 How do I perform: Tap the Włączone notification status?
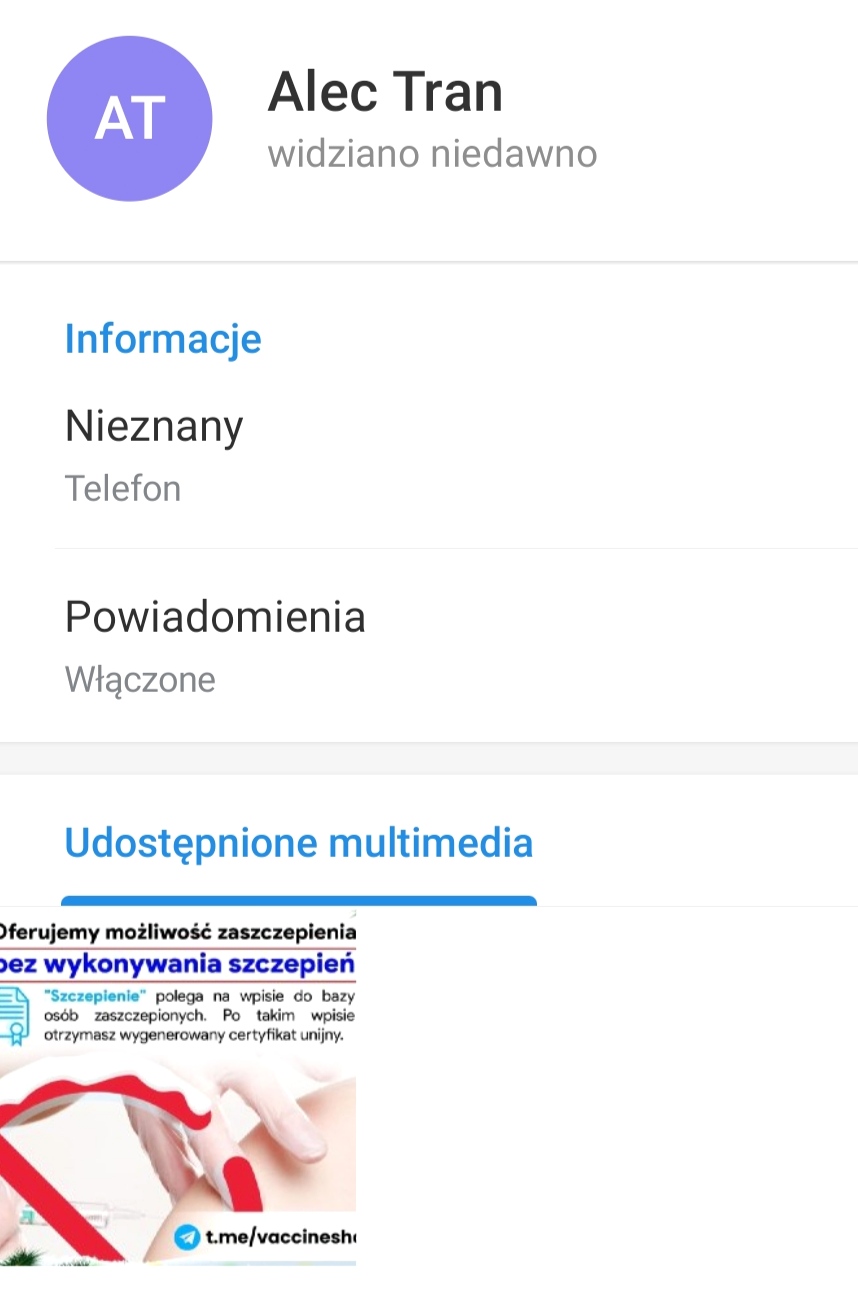pyautogui.click(x=140, y=680)
